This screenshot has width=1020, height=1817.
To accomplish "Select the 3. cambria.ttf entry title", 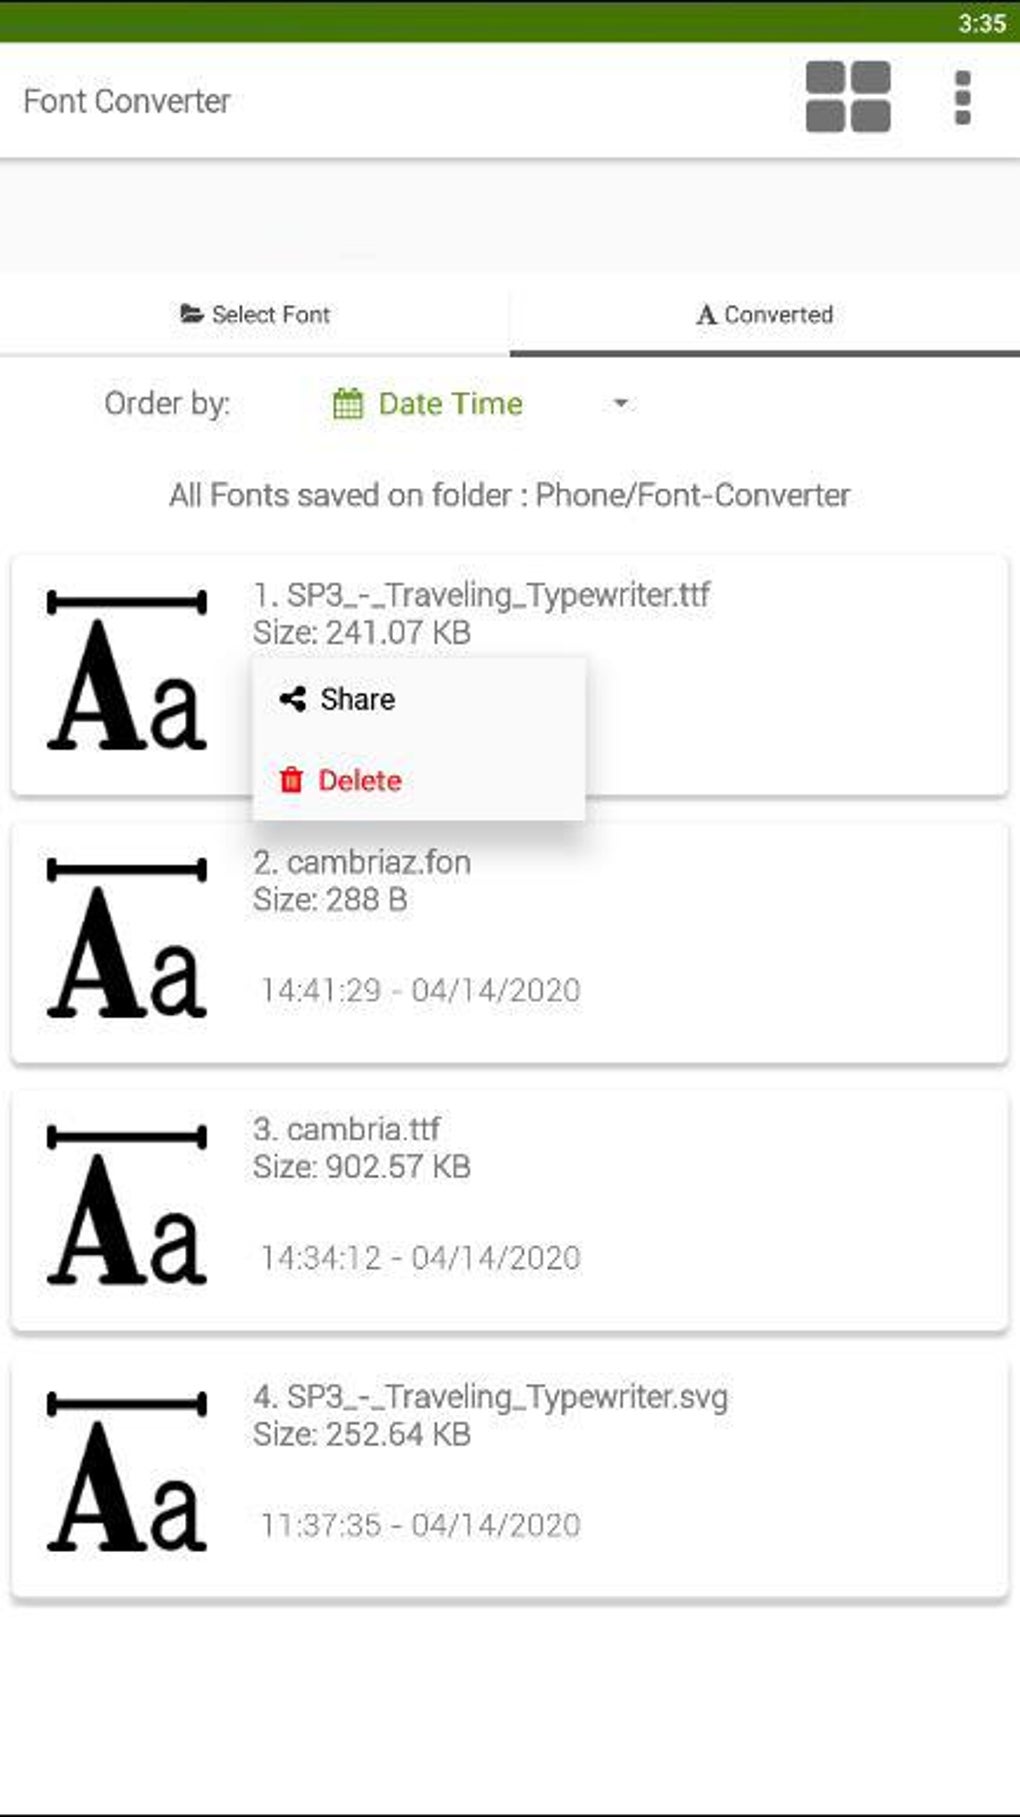I will tap(346, 1129).
